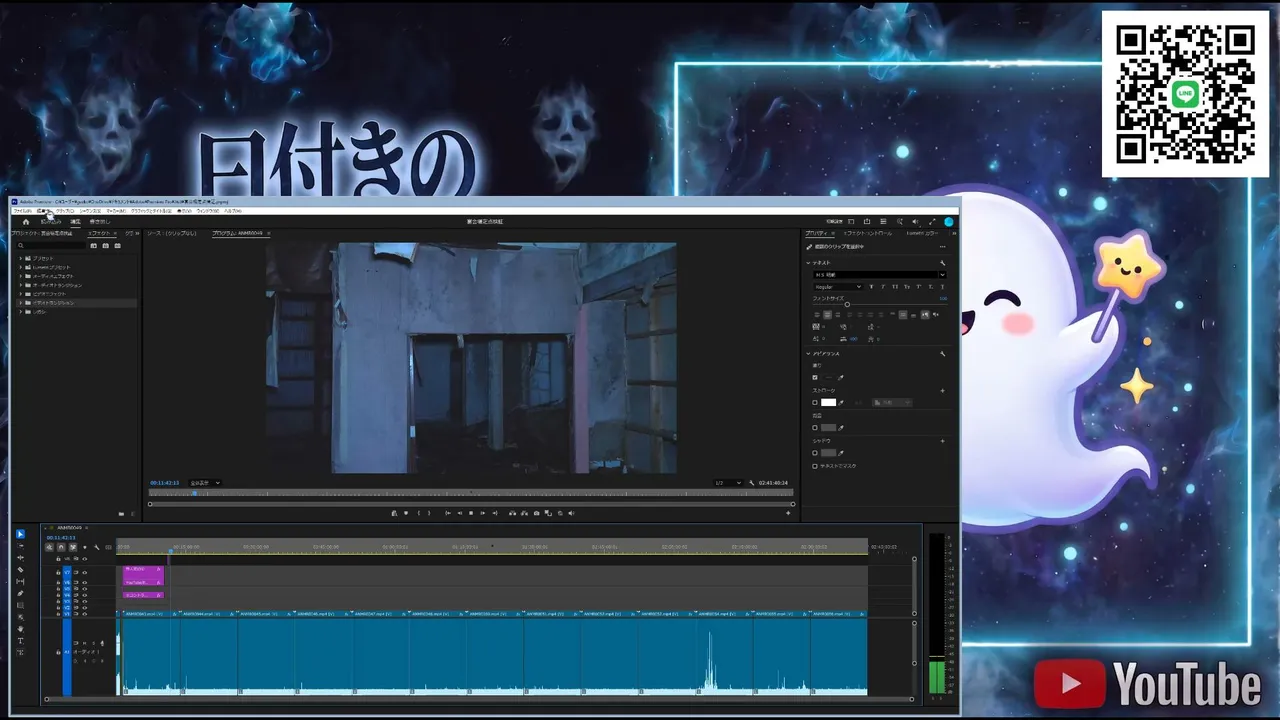This screenshot has height=720, width=1280.
Task: Toggle the V1 track eye visibility
Action: click(84, 614)
